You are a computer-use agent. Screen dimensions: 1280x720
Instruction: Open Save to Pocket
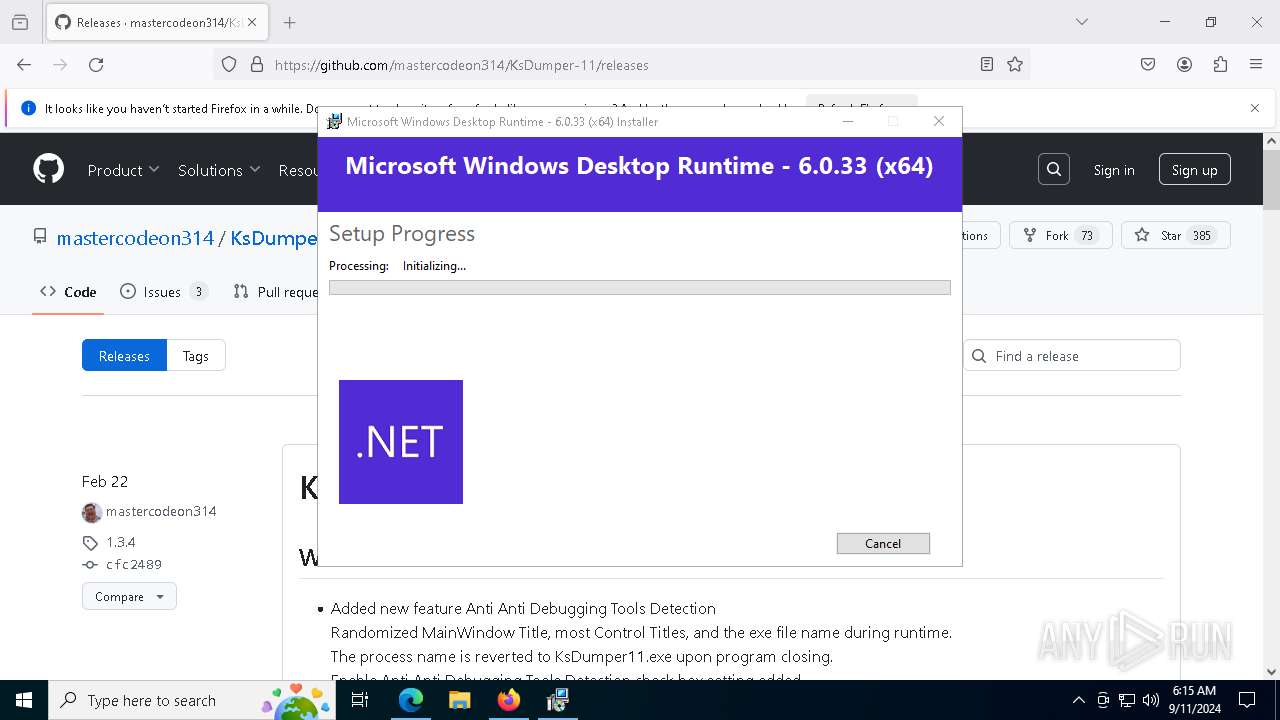click(x=1148, y=64)
